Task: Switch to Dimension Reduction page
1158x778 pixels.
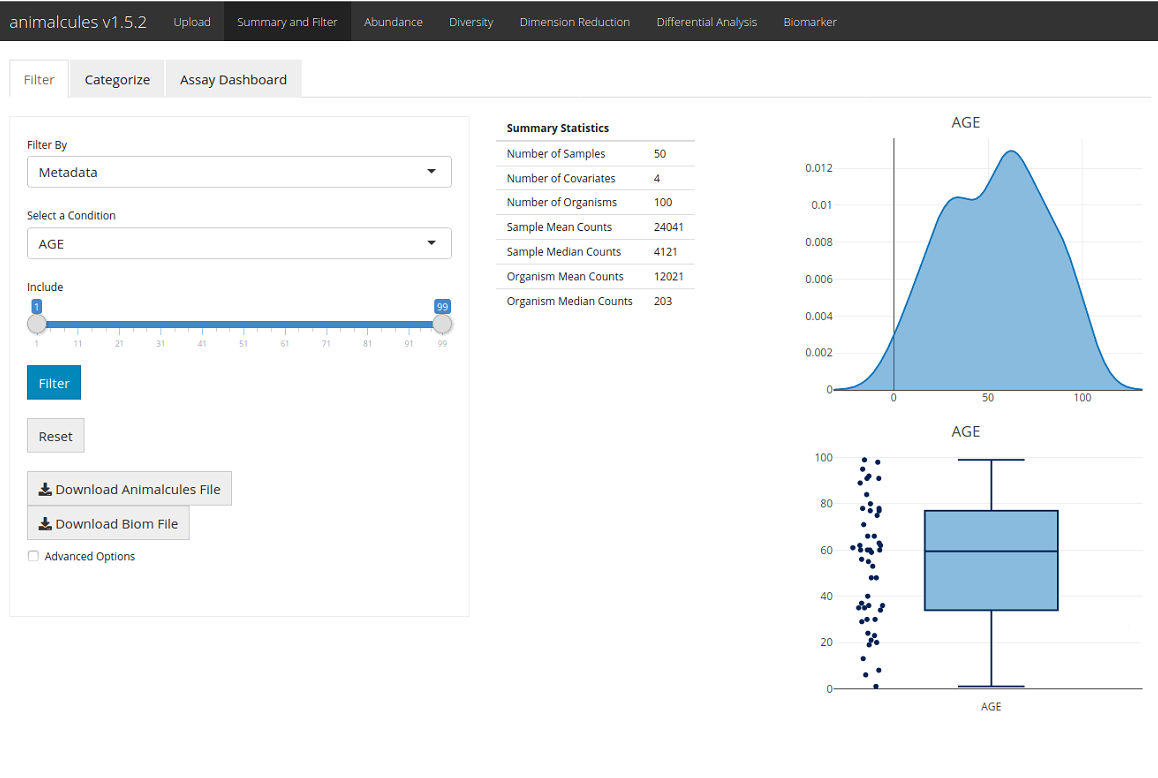Action: point(575,22)
